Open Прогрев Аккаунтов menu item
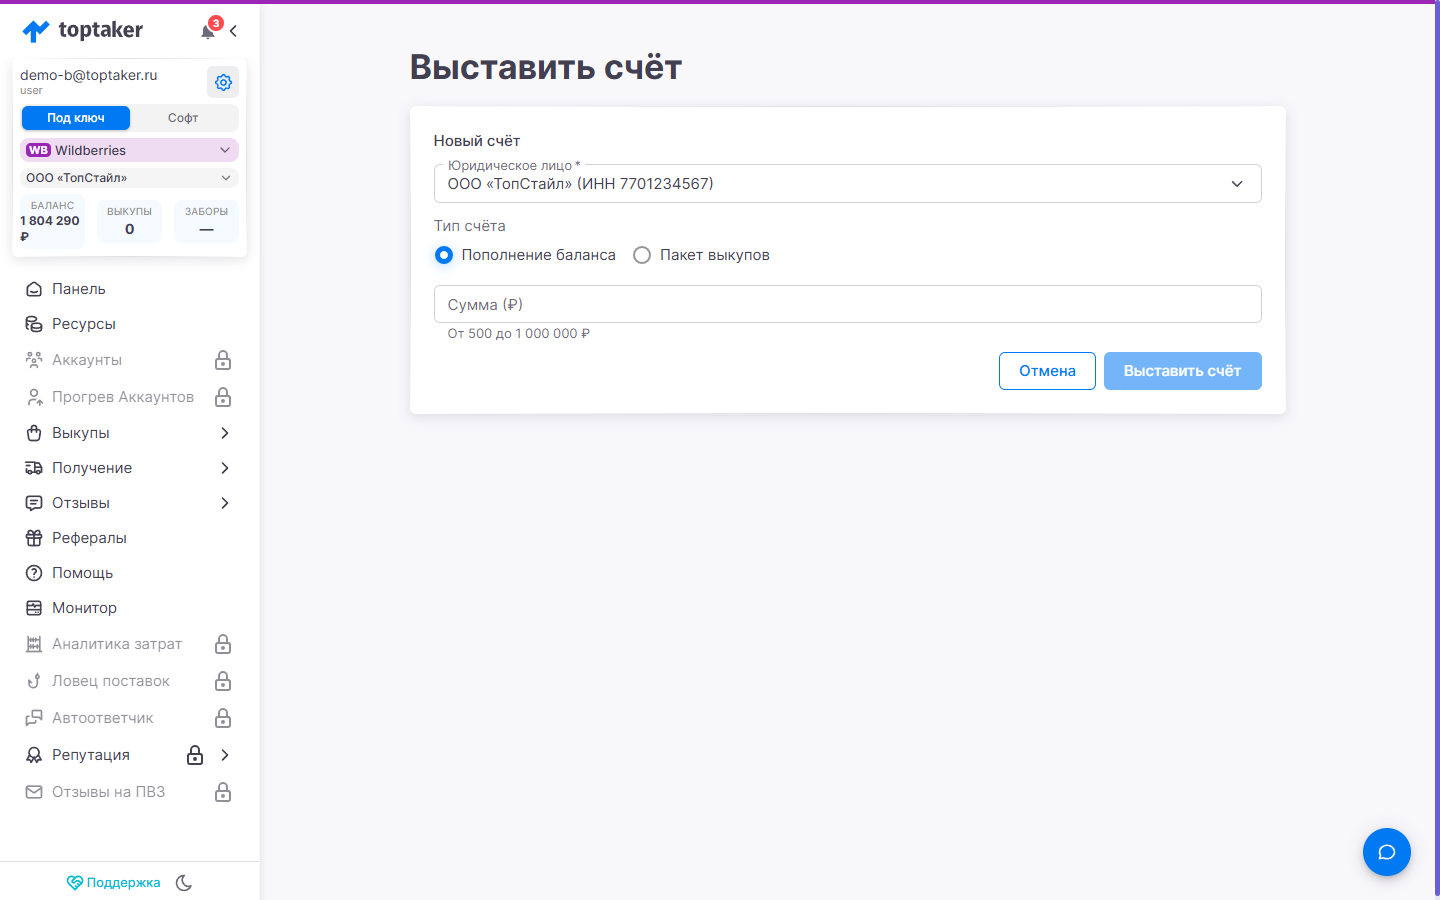This screenshot has width=1440, height=900. coord(129,397)
